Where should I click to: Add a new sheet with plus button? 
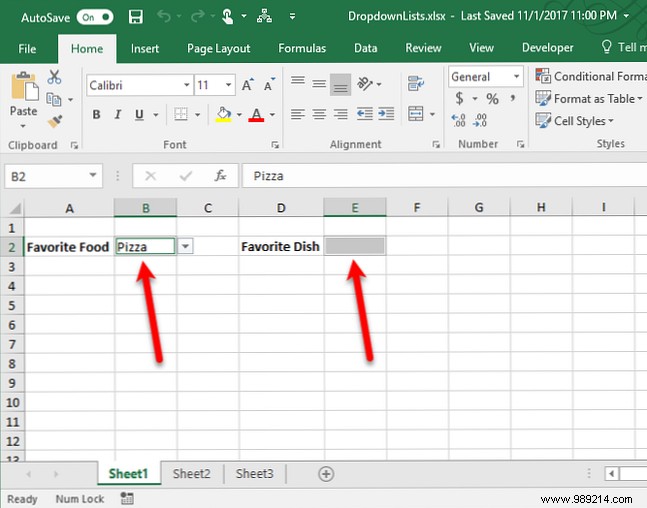326,474
